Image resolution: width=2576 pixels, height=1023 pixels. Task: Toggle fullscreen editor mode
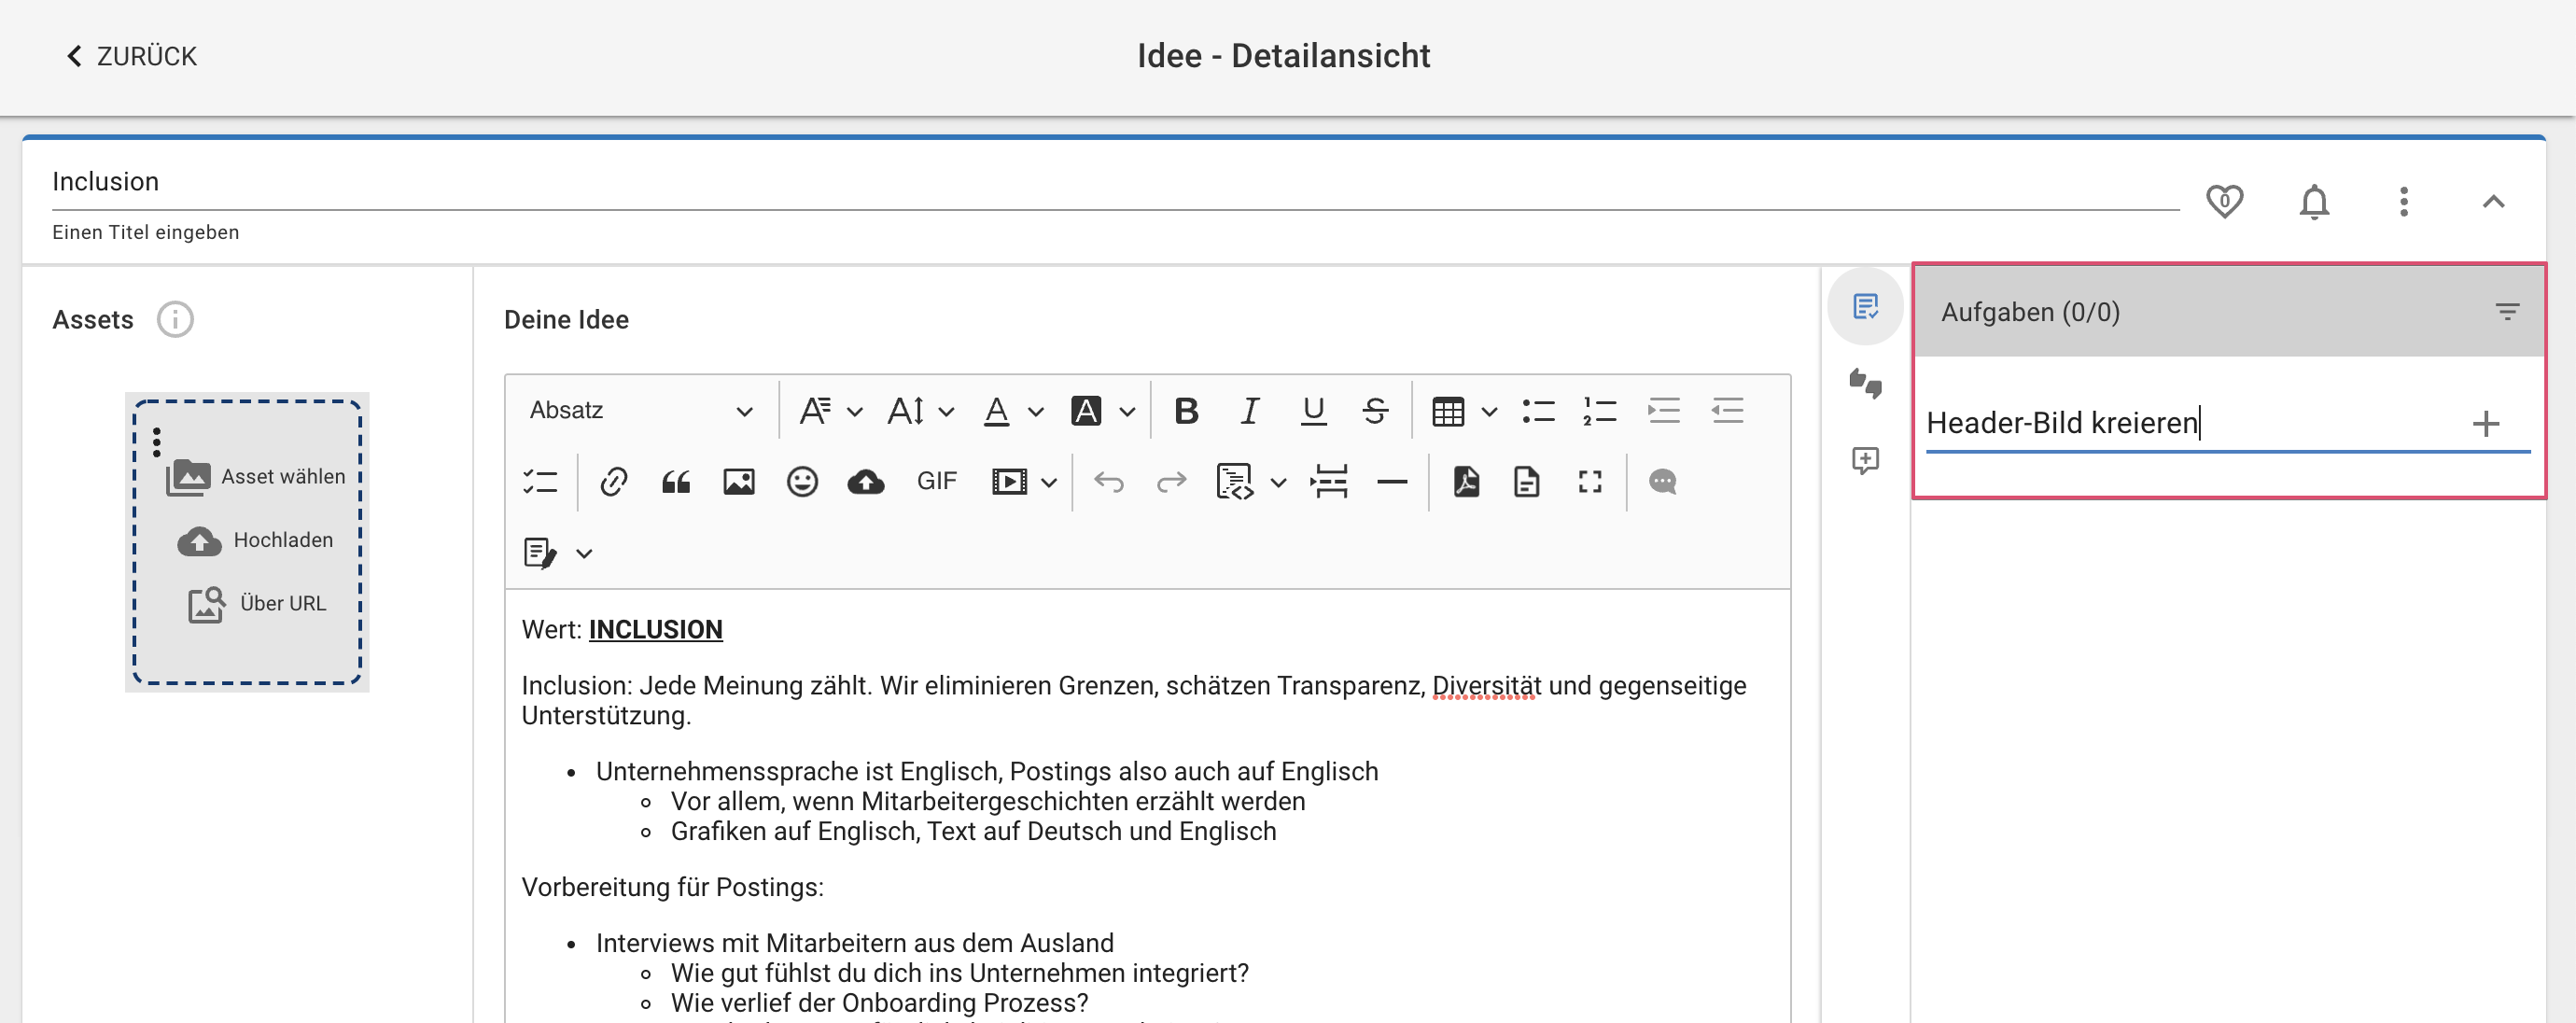tap(1590, 482)
